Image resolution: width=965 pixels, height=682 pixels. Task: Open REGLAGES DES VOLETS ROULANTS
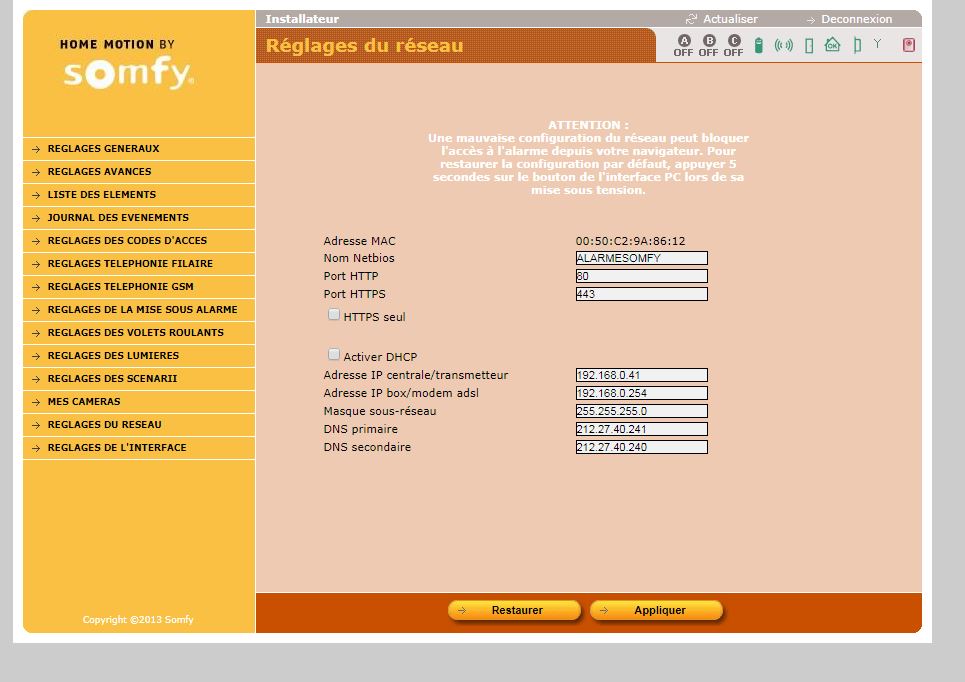(x=135, y=333)
